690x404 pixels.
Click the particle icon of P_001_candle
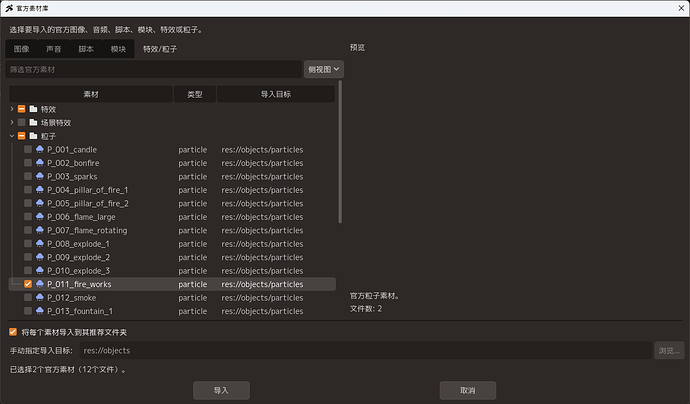[40, 149]
